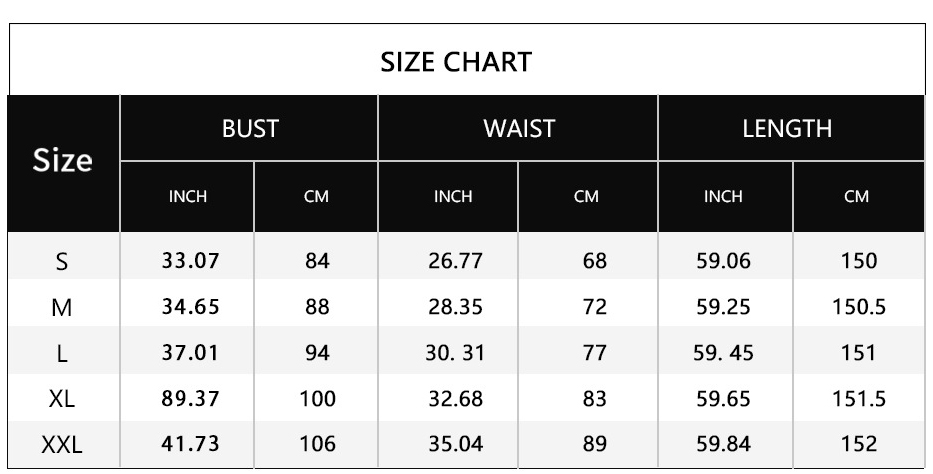933x474 pixels.
Task: Select the LENGTH column header
Action: [787, 128]
